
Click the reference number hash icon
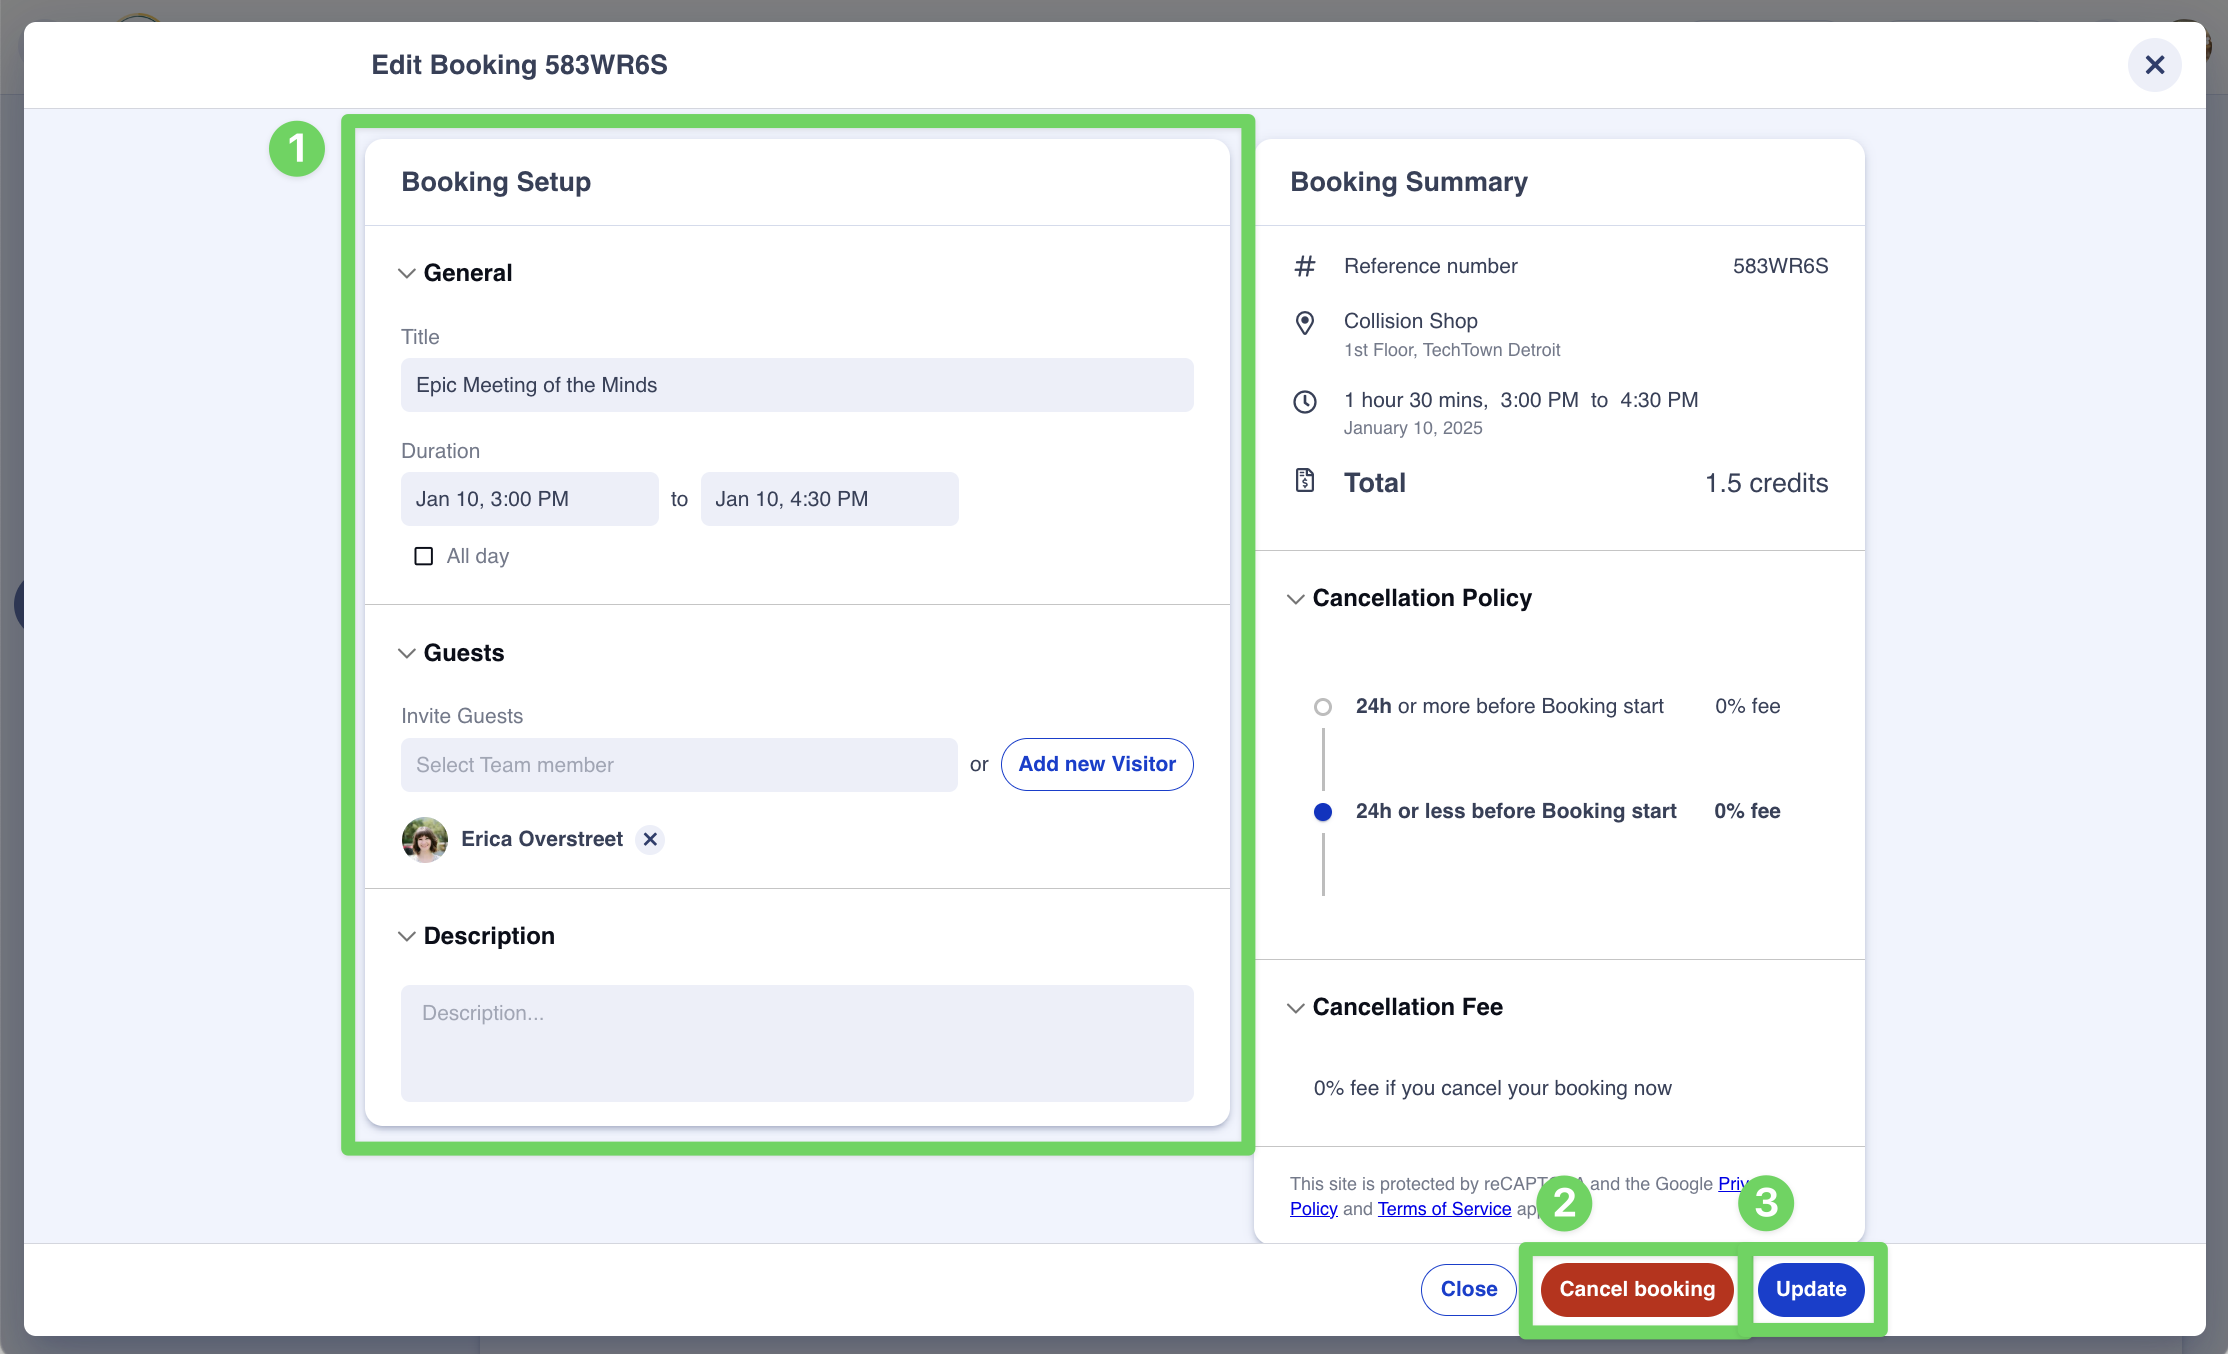tap(1304, 266)
